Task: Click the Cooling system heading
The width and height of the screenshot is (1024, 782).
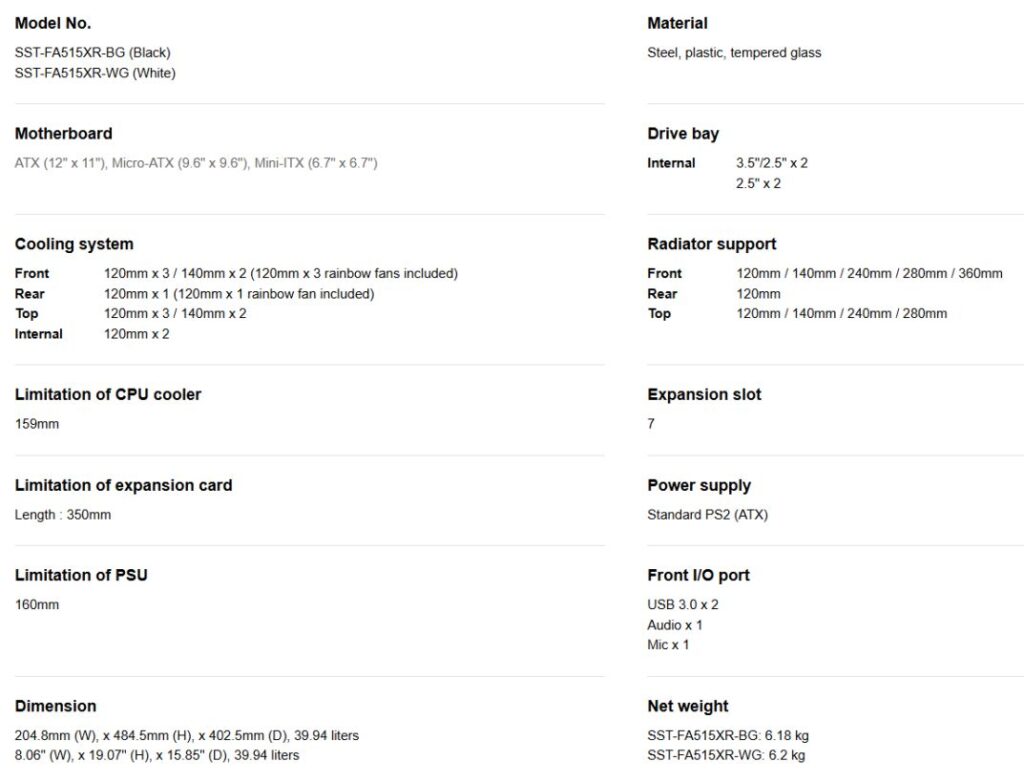Action: click(74, 244)
